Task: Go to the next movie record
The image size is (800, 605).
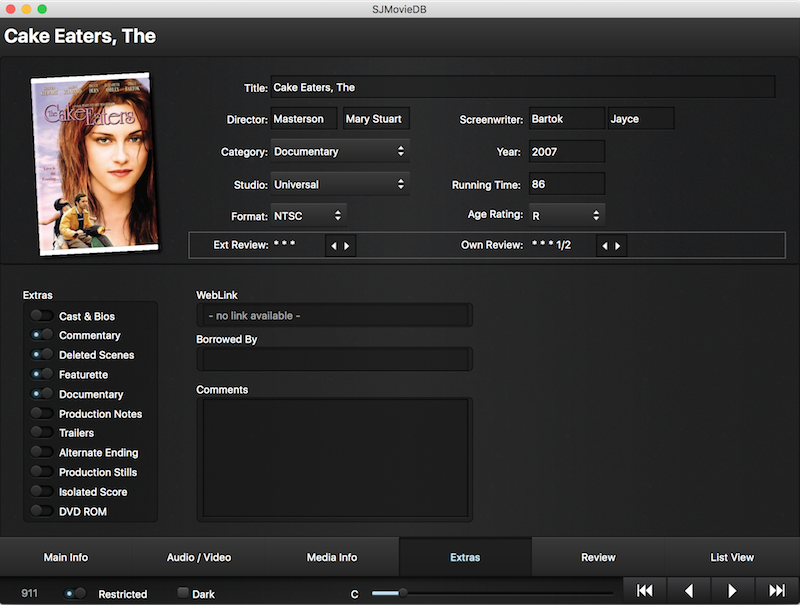Action: point(733,591)
